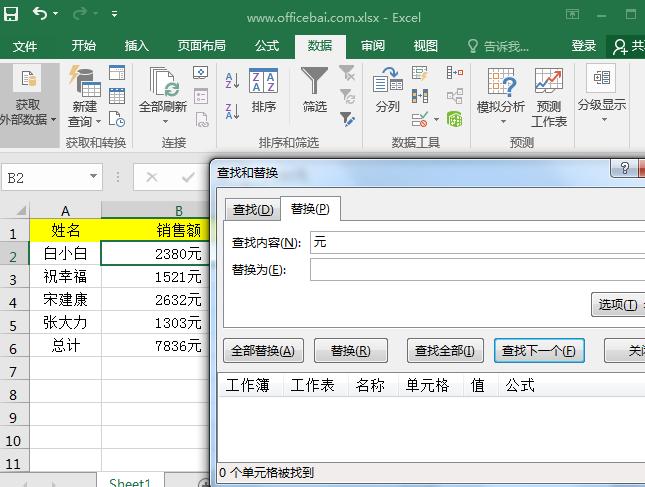645x487 pixels.
Task: Open the 排序 dialog button
Action: click(264, 90)
